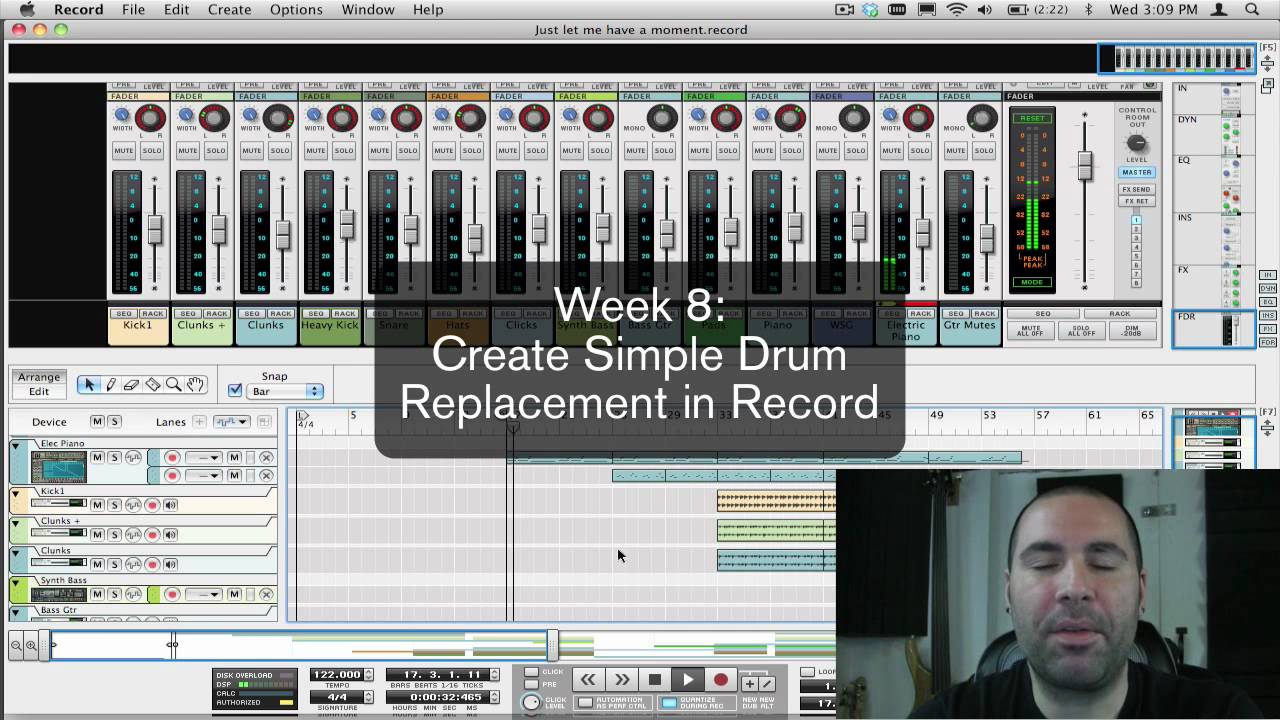1280x720 pixels.
Task: Select the Eraser tool
Action: (x=131, y=385)
